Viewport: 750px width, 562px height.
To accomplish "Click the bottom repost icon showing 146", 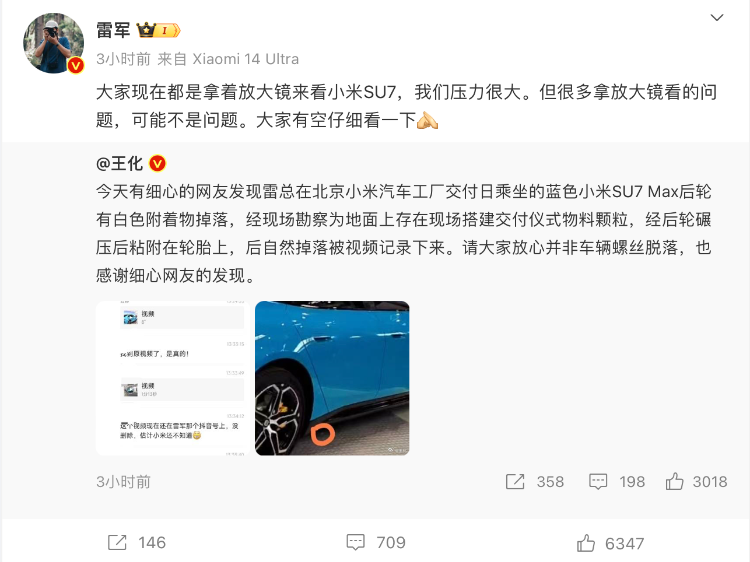I will (x=117, y=542).
